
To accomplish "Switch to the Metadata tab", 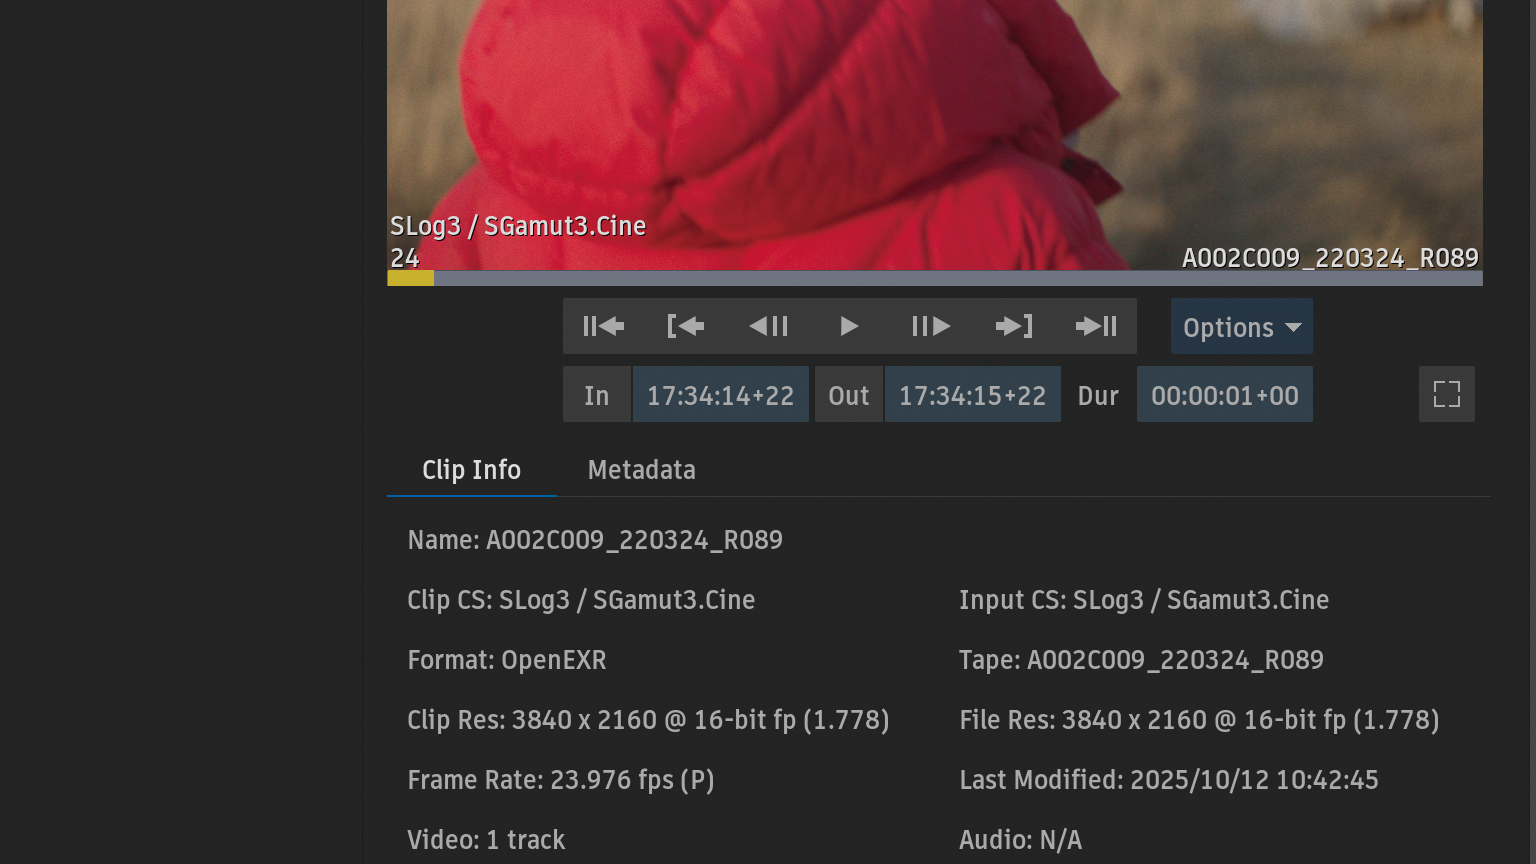I will point(641,470).
